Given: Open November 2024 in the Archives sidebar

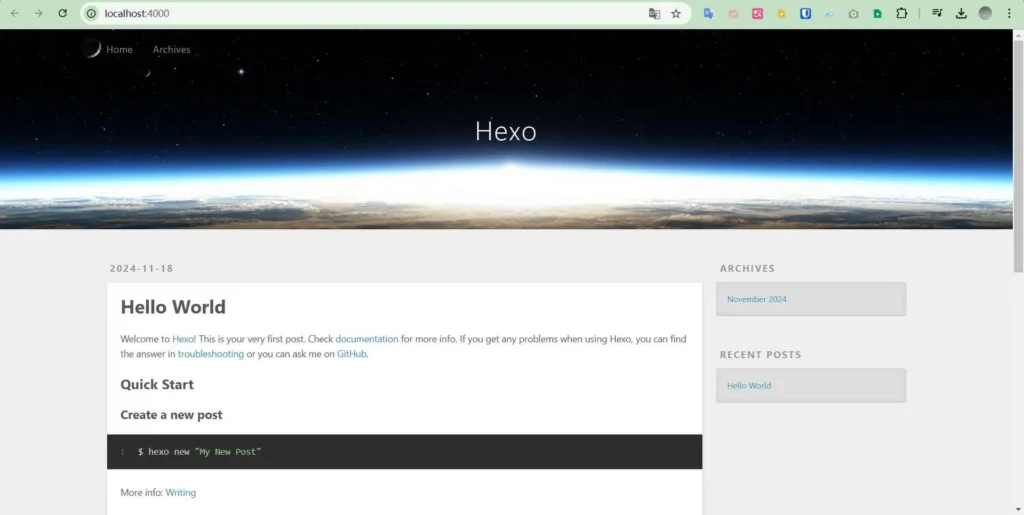Looking at the screenshot, I should tap(756, 299).
